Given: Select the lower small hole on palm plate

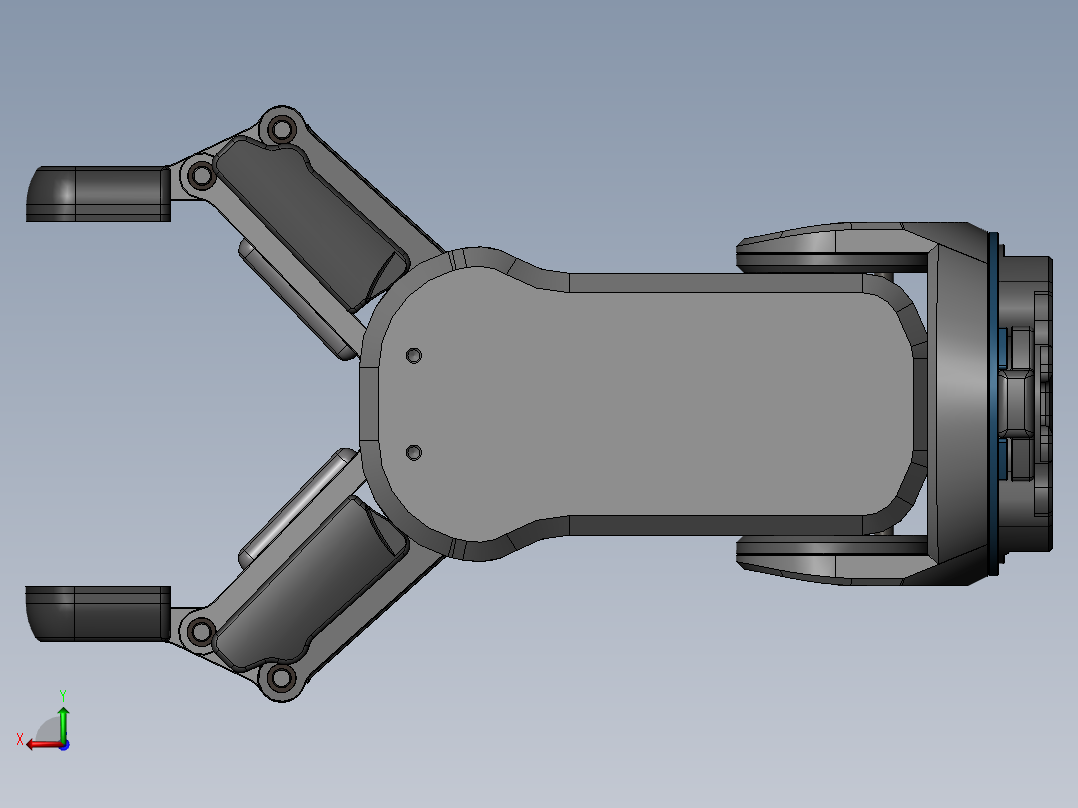Looking at the screenshot, I should (x=414, y=453).
